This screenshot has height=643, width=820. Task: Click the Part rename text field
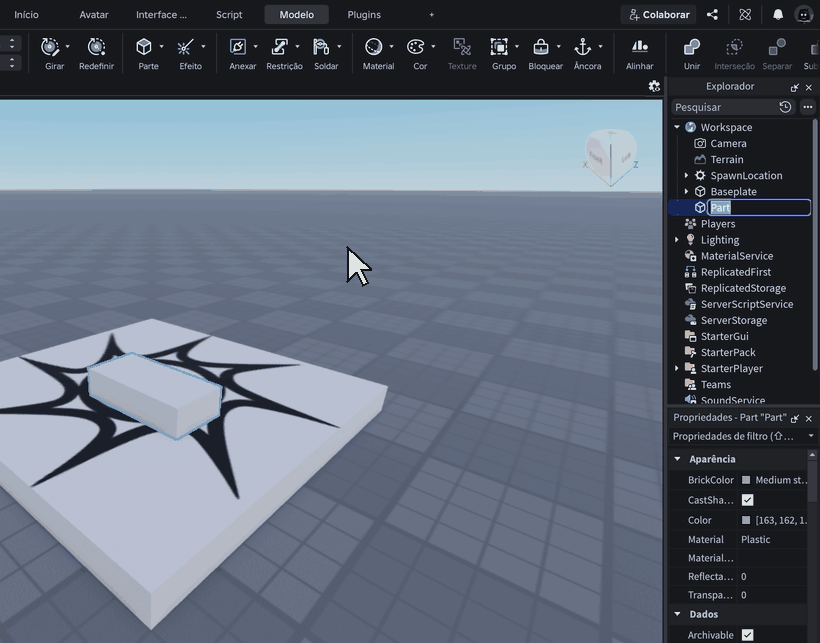(759, 208)
